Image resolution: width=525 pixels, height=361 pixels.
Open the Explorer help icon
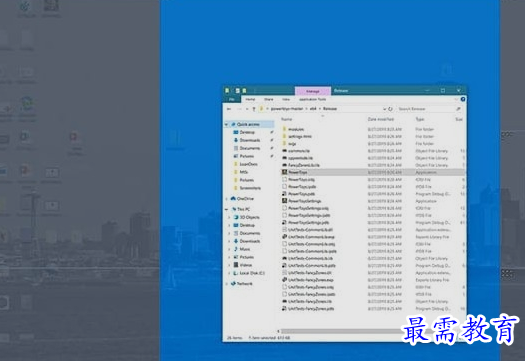463,99
